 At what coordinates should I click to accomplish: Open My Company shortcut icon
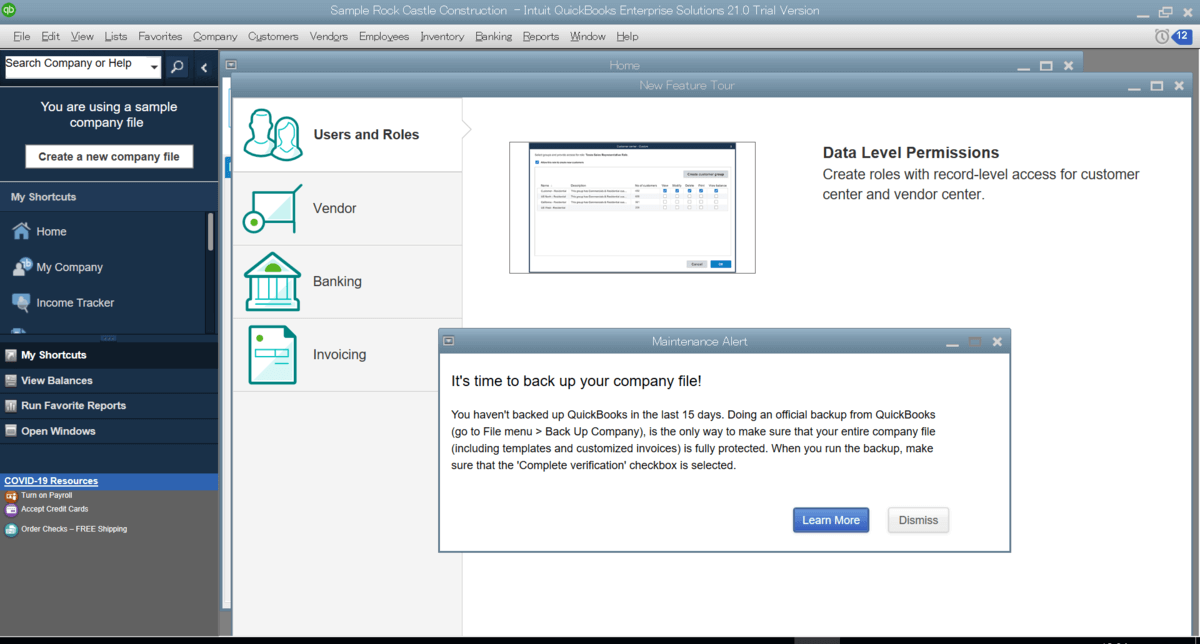pyautogui.click(x=21, y=267)
